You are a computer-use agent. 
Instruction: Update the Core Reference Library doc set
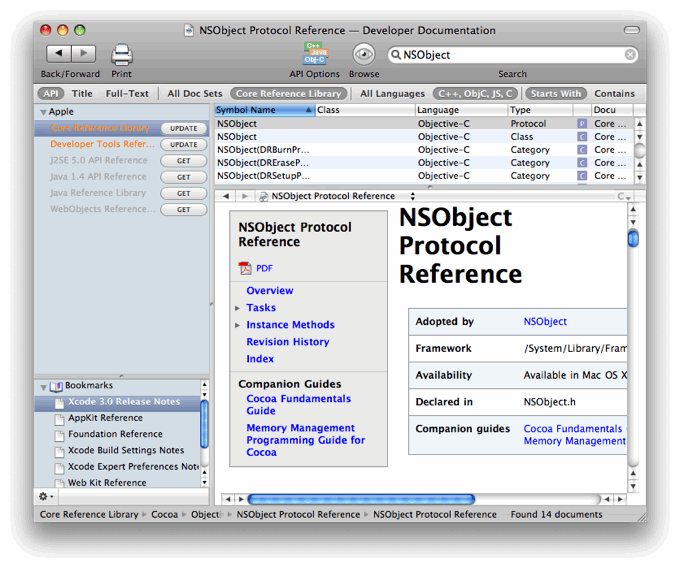pos(184,128)
